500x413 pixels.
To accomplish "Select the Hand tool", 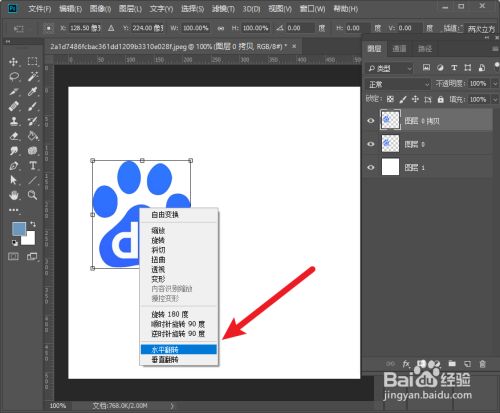I will [x=14, y=195].
